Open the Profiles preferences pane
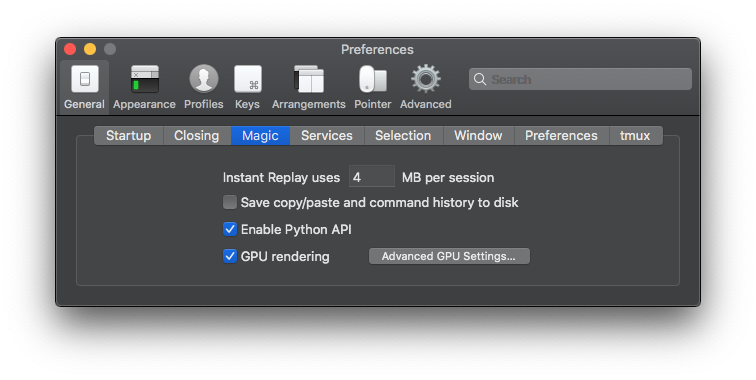 [x=203, y=87]
